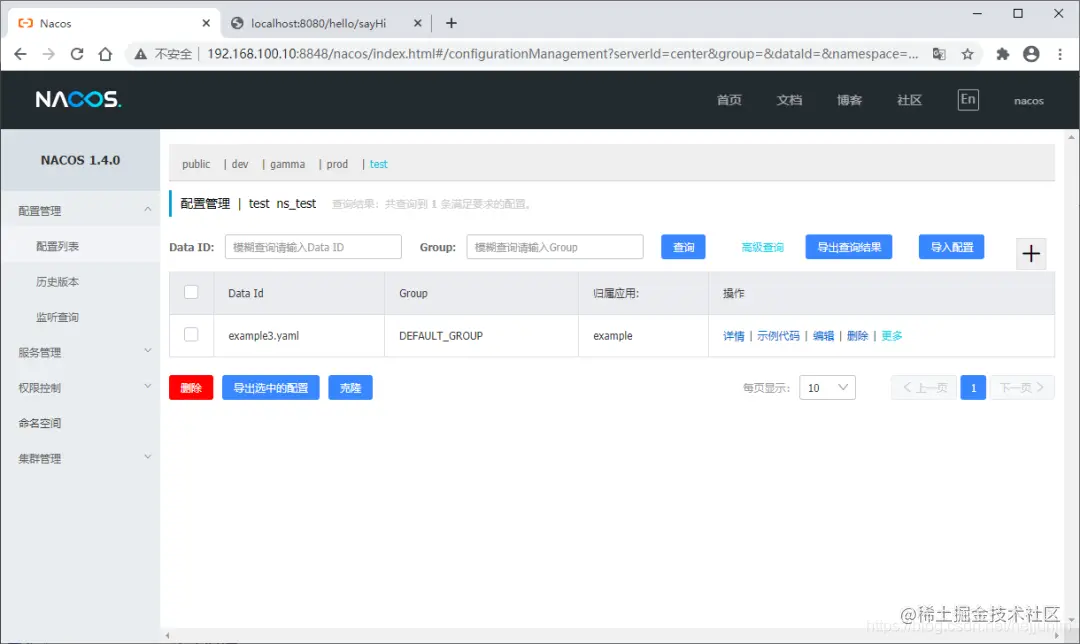Click 导出选中的配置 button
Screen dimensions: 1080x644
pos(271,388)
